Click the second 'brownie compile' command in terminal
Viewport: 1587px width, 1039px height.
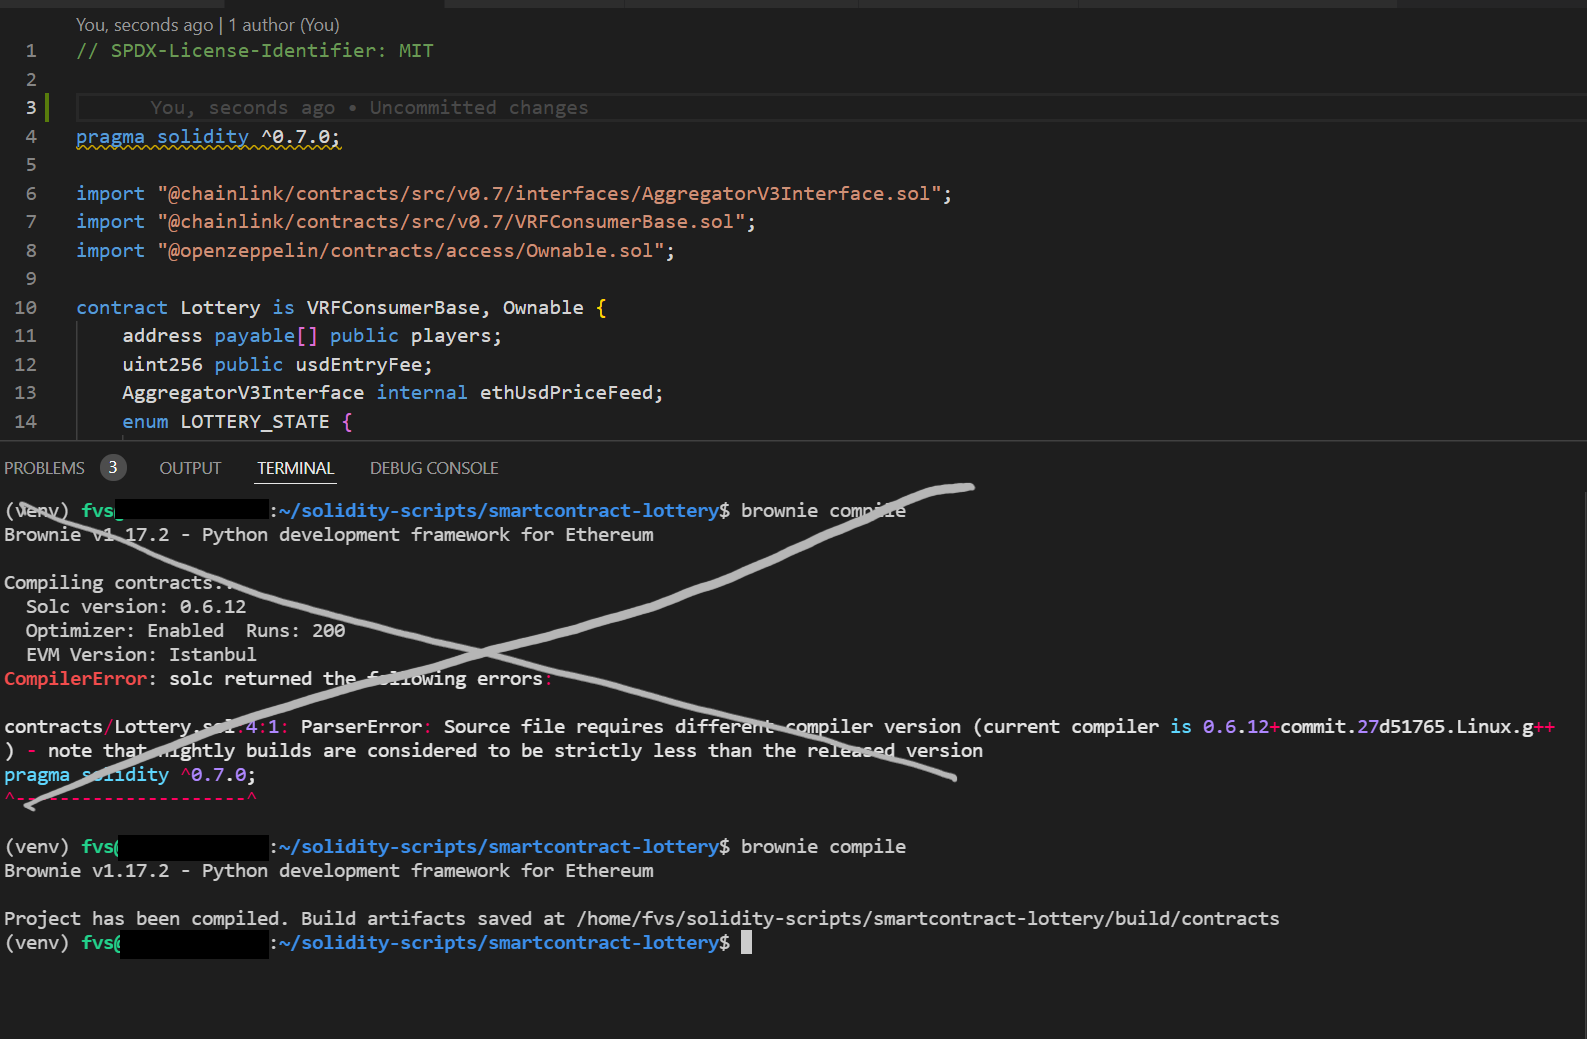coord(823,847)
